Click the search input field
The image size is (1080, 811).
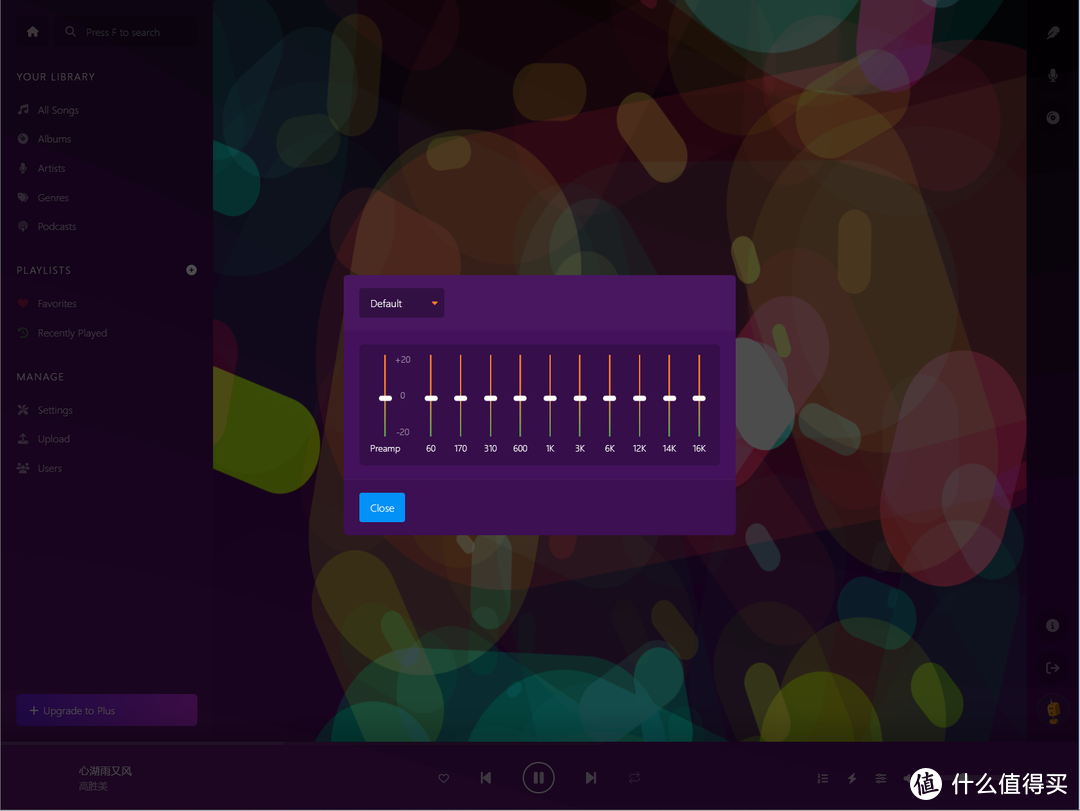[x=130, y=32]
